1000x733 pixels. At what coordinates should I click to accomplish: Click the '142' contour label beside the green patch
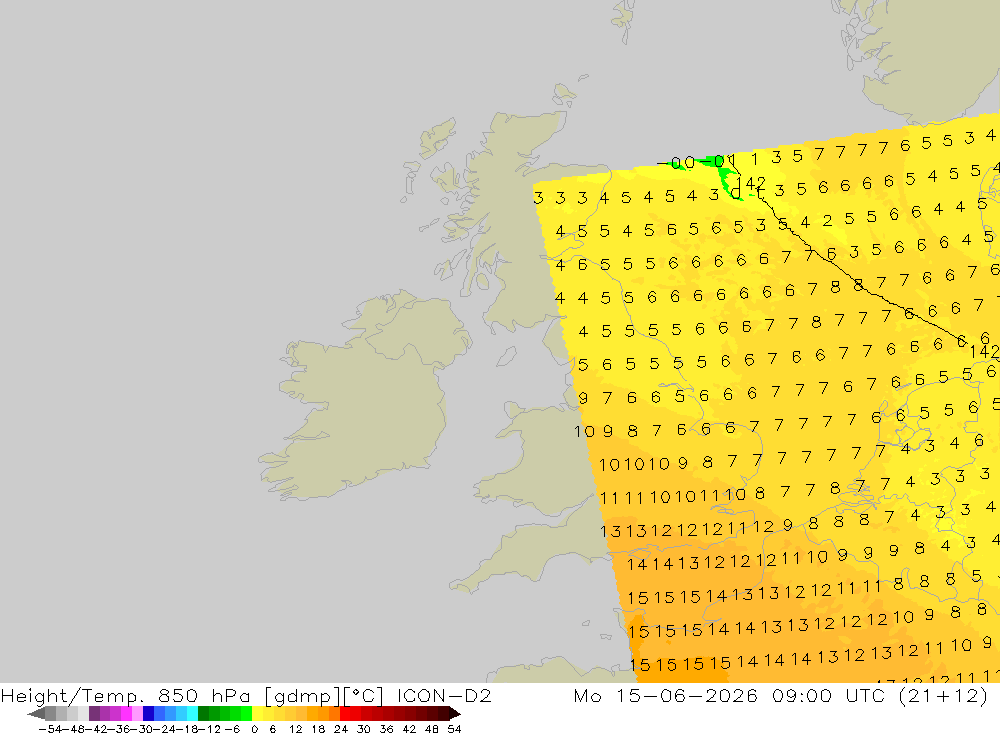751,183
